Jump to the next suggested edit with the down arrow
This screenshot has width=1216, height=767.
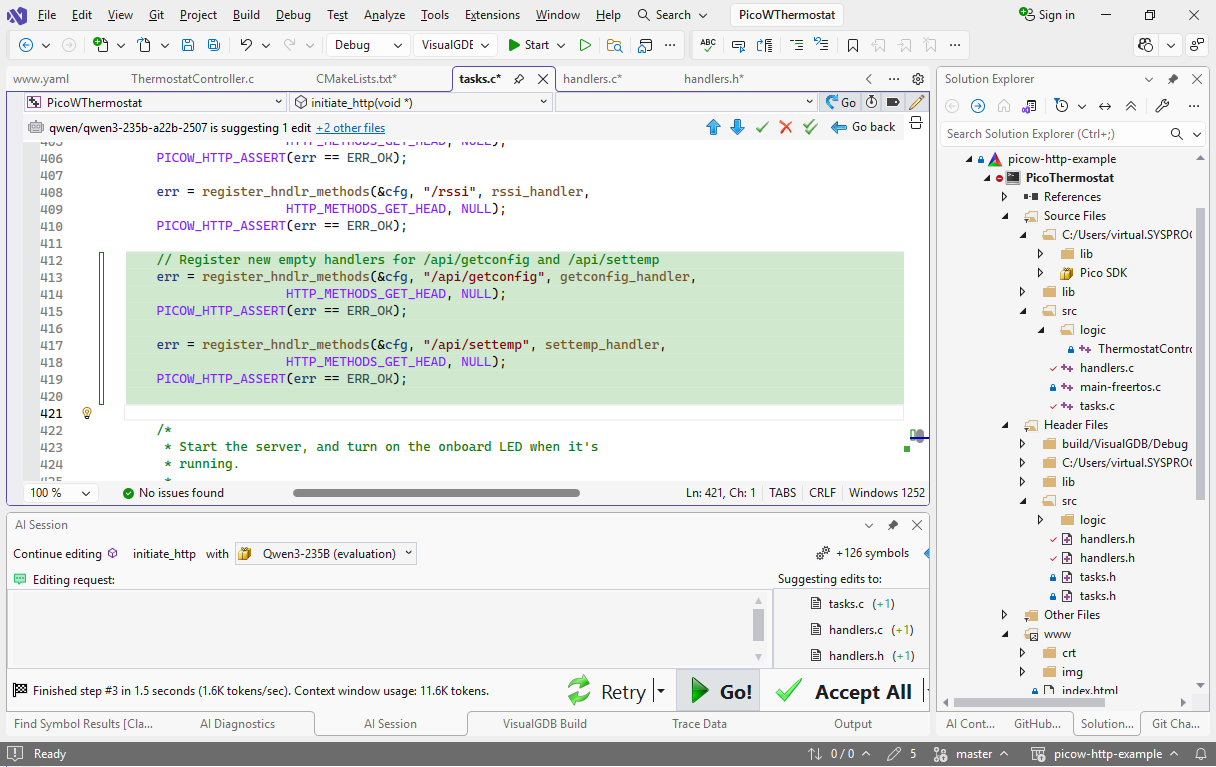737,127
